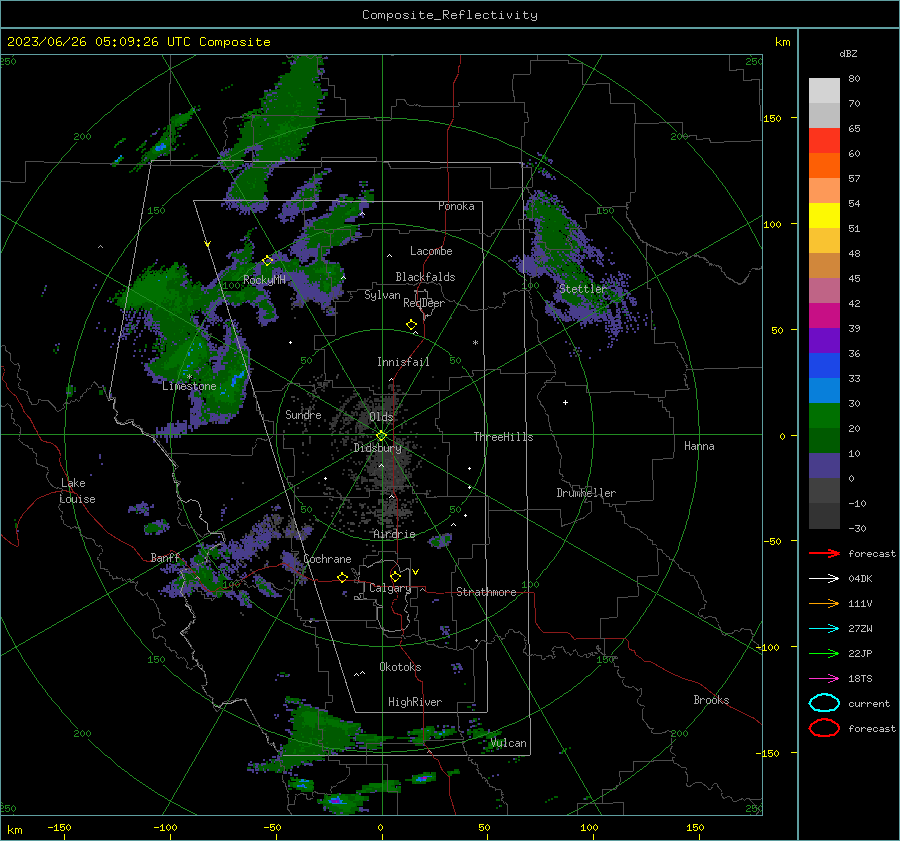The height and width of the screenshot is (841, 900).
Task: Click the Hanna label
Action: click(699, 446)
